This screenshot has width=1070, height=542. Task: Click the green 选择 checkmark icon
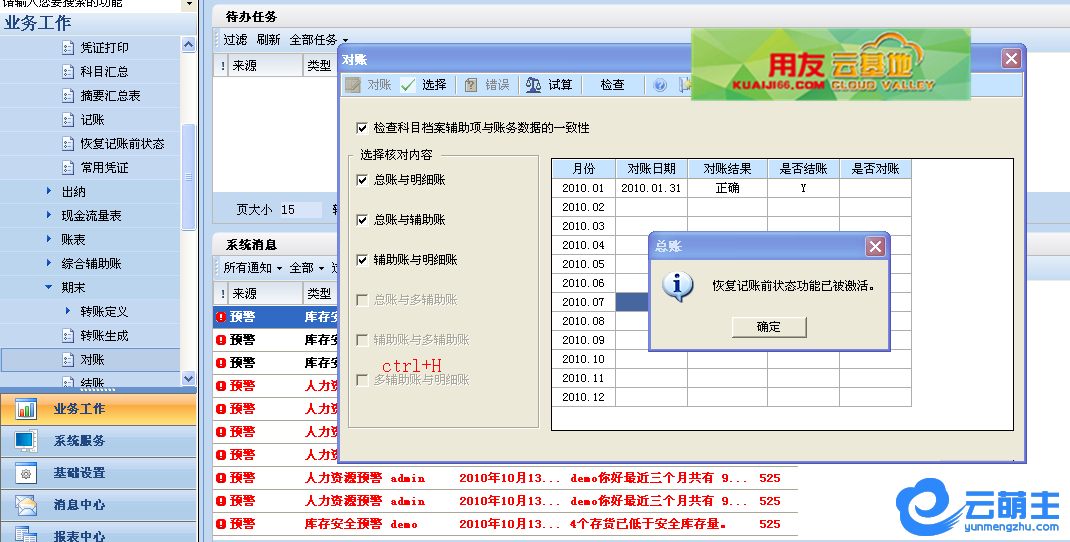click(408, 85)
